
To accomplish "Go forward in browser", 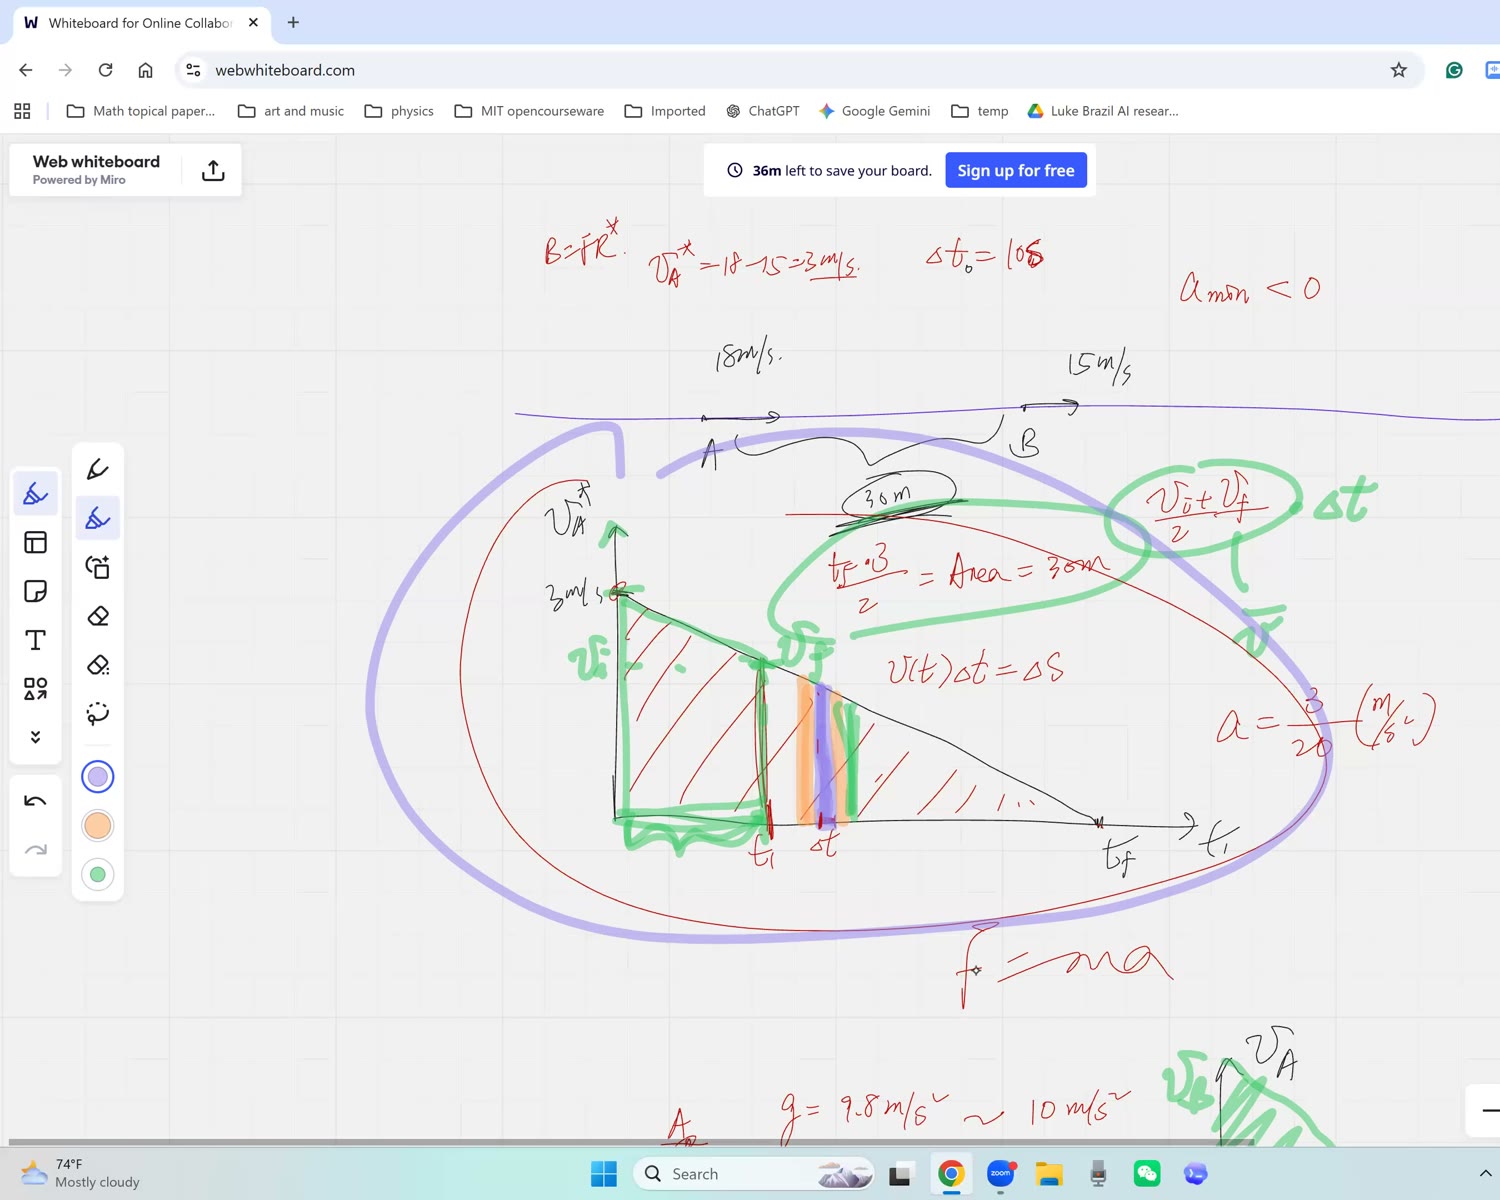I will coord(65,70).
